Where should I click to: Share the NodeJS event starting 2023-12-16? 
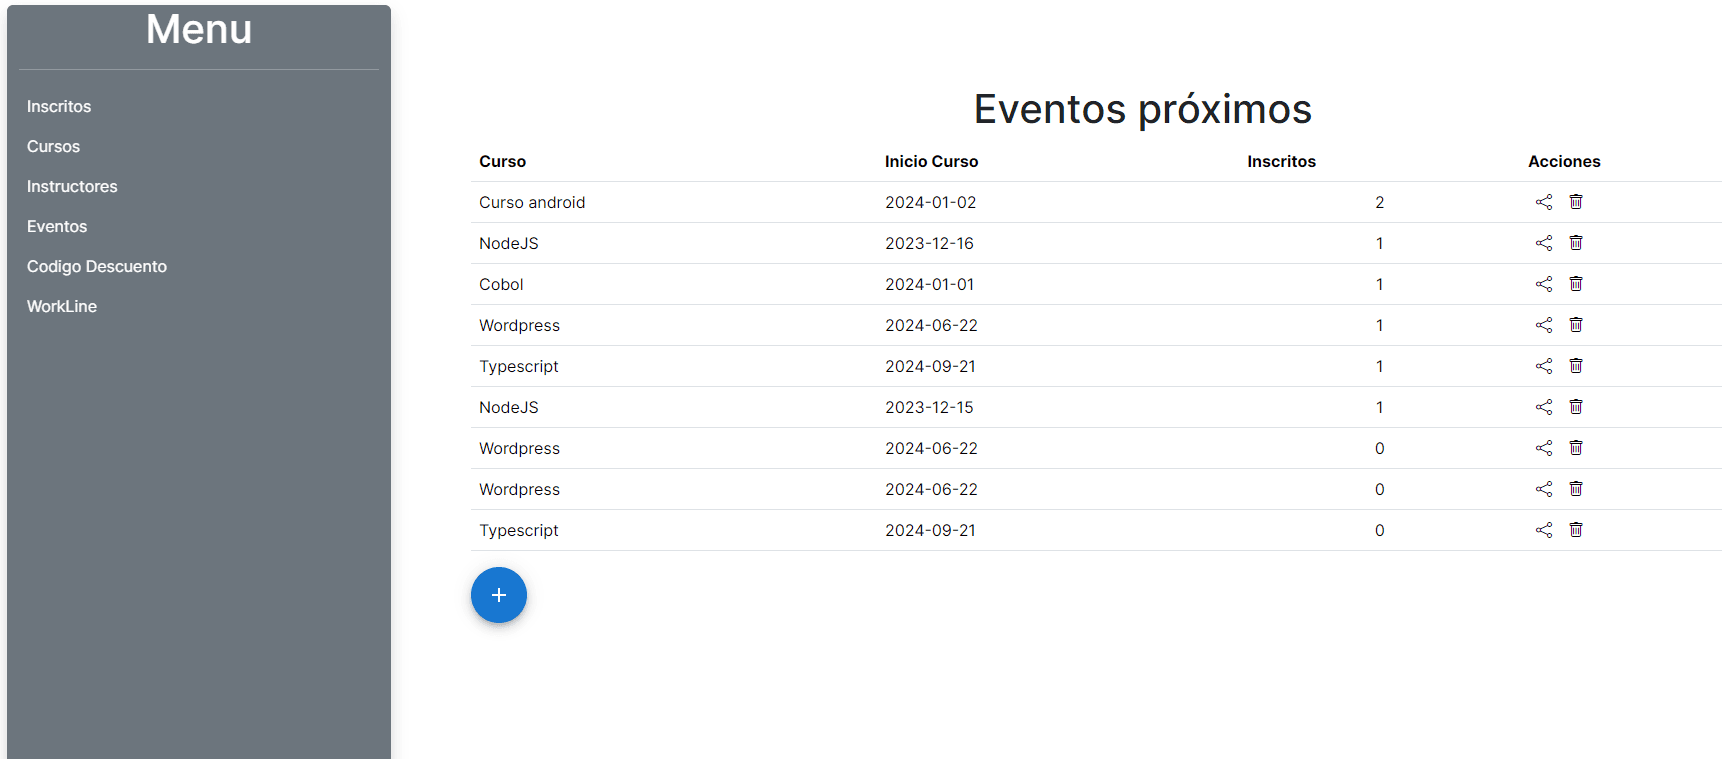pos(1543,243)
